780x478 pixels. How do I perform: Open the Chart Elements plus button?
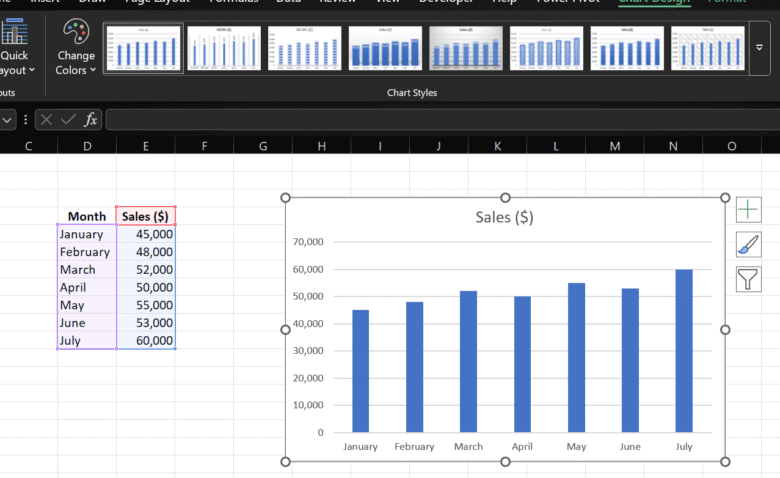[x=748, y=210]
